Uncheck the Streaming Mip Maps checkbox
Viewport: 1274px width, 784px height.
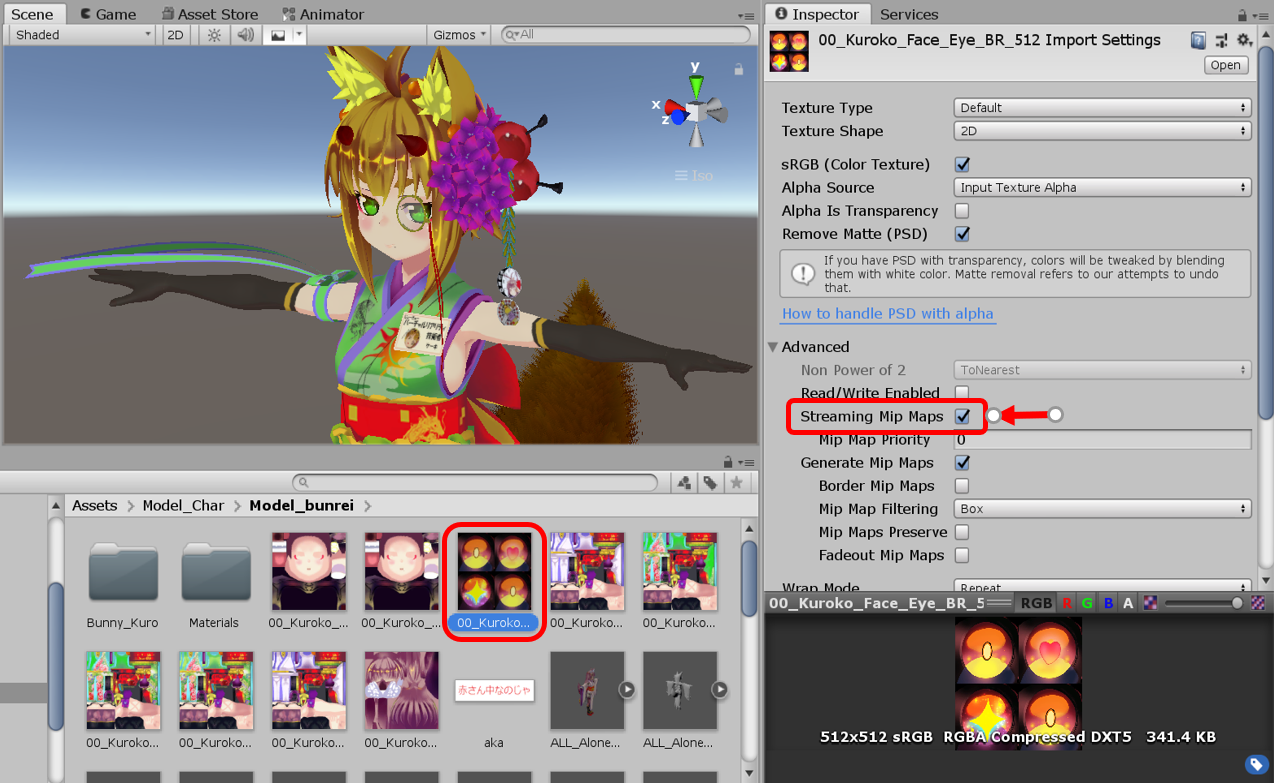click(x=962, y=416)
